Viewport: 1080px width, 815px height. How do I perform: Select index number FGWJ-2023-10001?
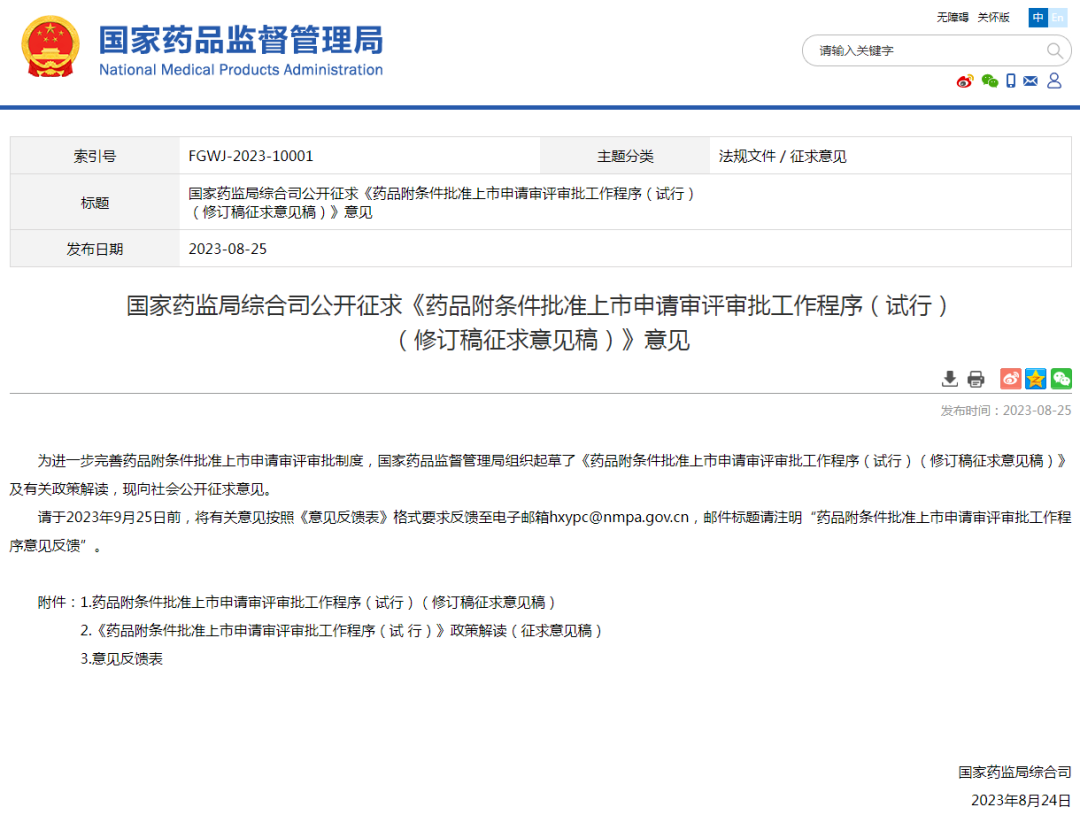tap(251, 156)
